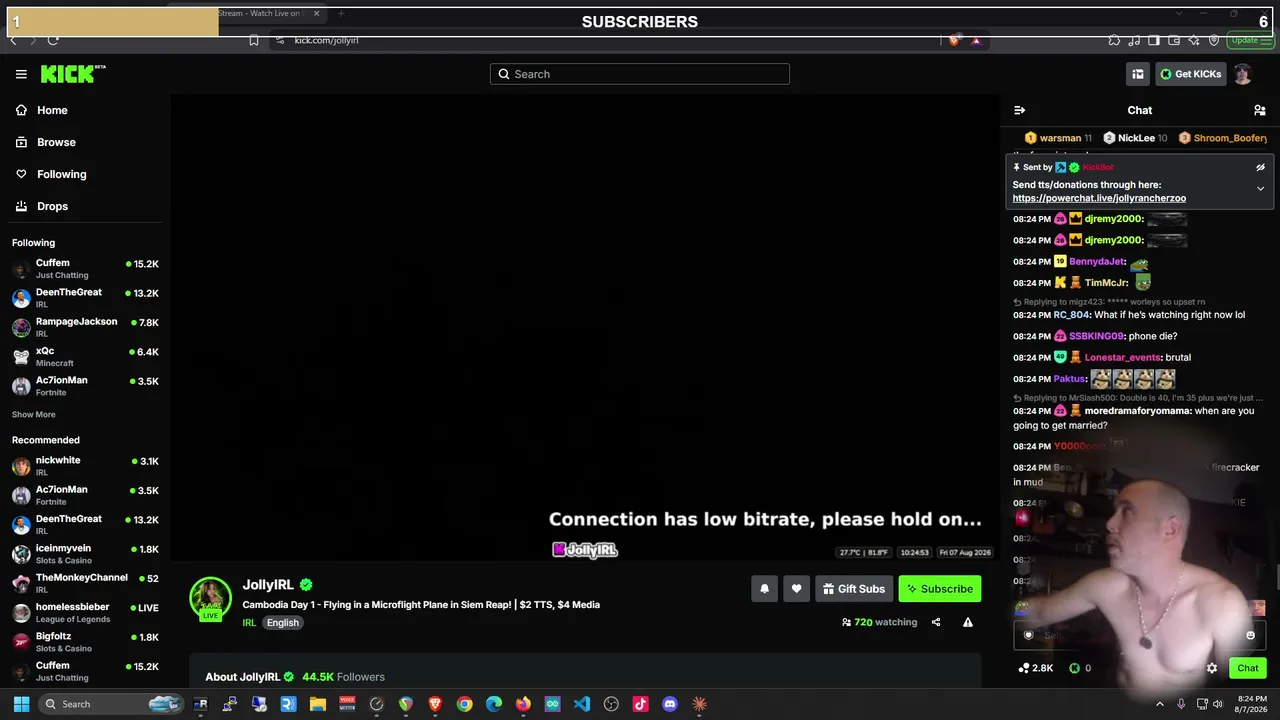The height and width of the screenshot is (720, 1280).
Task: Open DeenTheGreat channel in Following list
Action: (85, 298)
